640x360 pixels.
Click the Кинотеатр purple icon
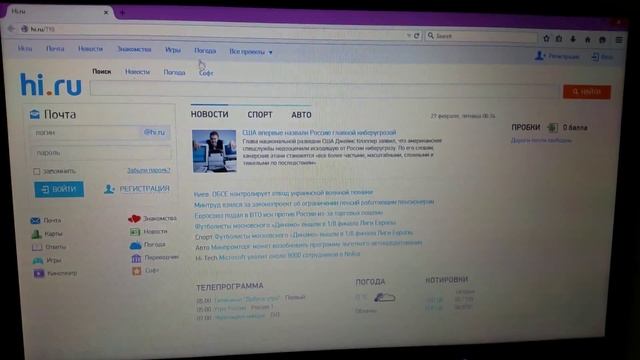39,273
